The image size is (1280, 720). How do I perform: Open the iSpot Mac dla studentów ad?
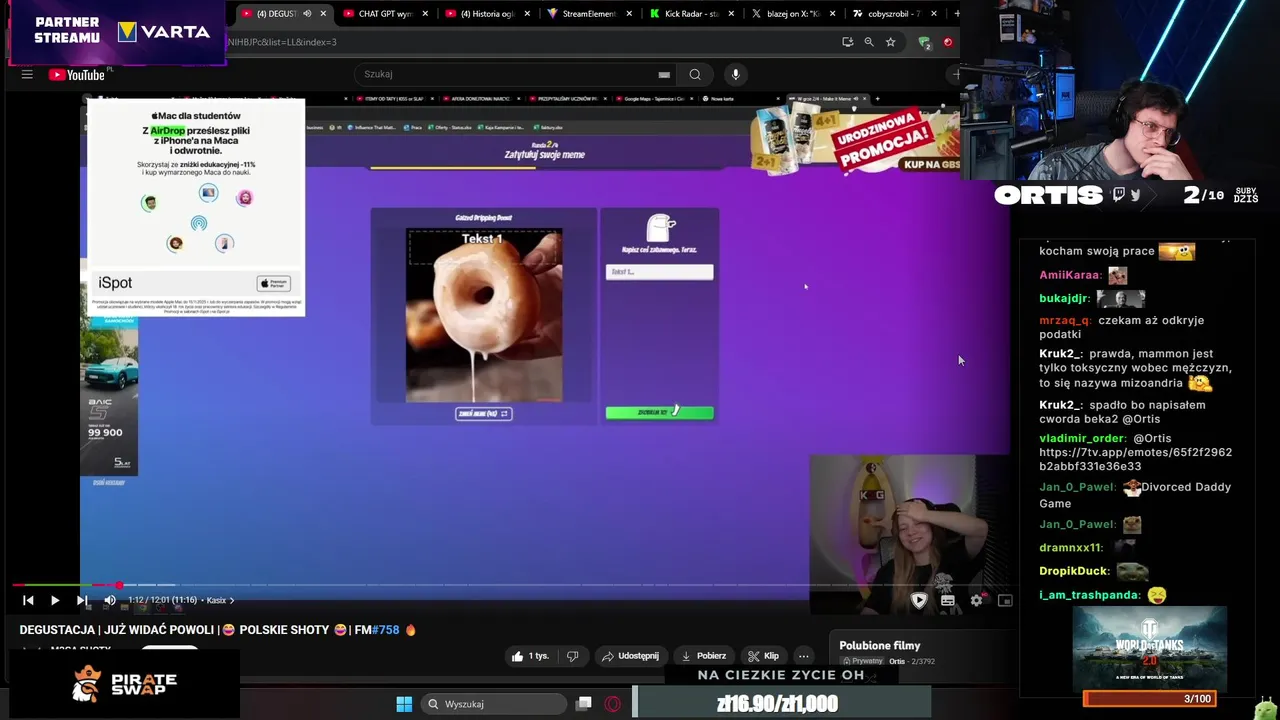(196, 208)
